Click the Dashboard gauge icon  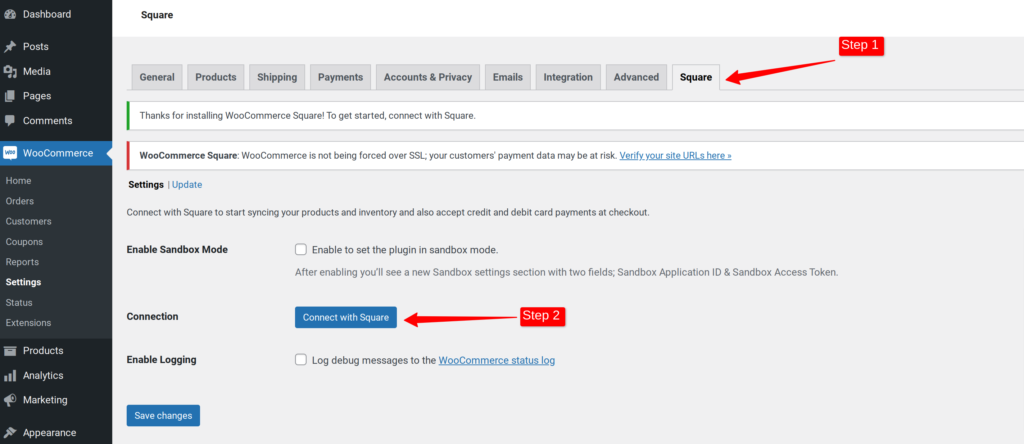(x=10, y=14)
